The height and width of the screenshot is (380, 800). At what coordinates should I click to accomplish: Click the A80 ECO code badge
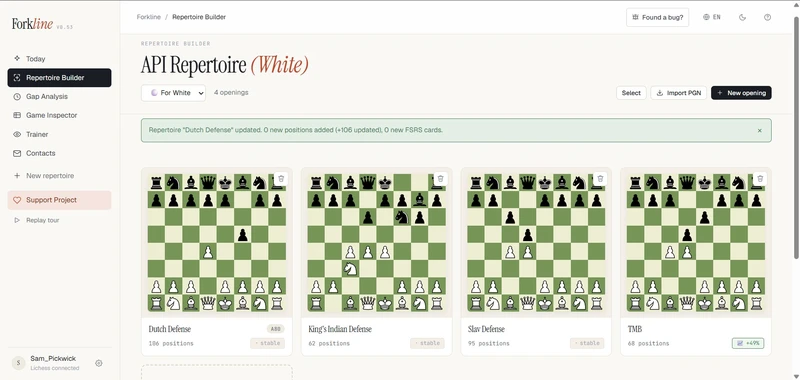pyautogui.click(x=276, y=329)
